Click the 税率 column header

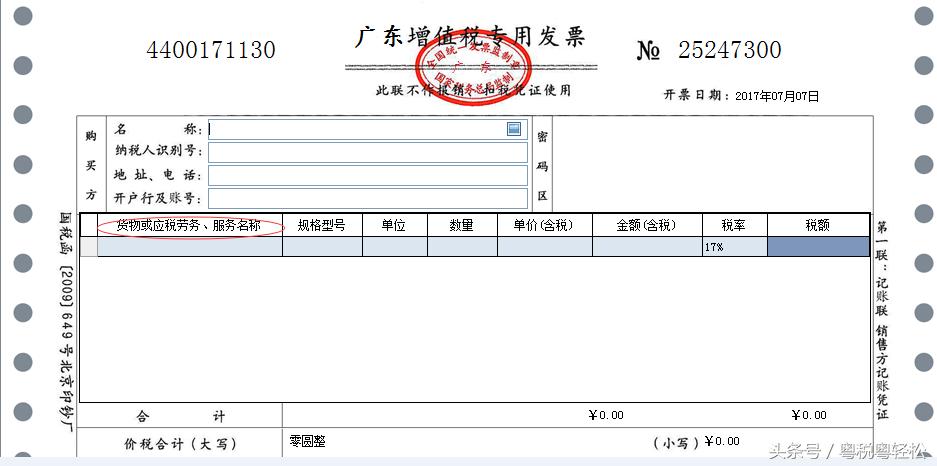734,225
